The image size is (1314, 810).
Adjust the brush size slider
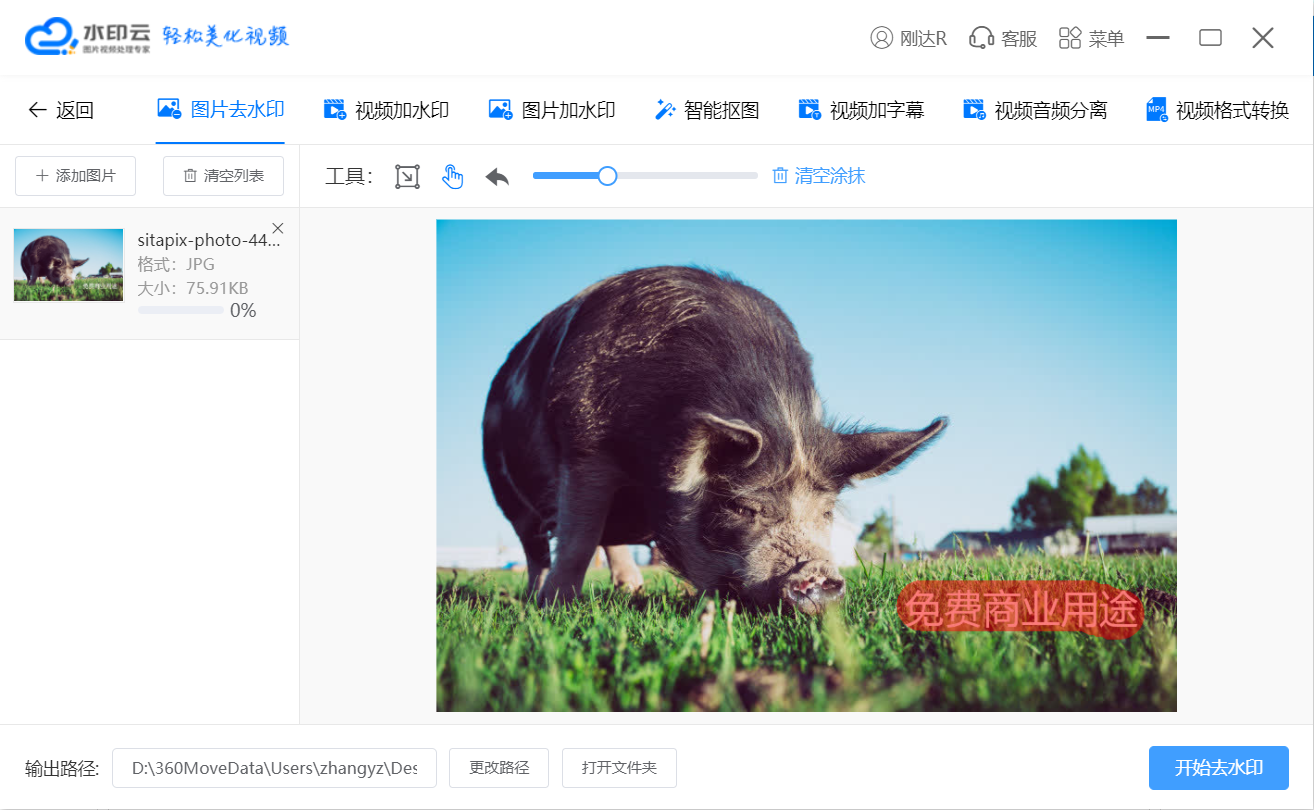coord(607,176)
